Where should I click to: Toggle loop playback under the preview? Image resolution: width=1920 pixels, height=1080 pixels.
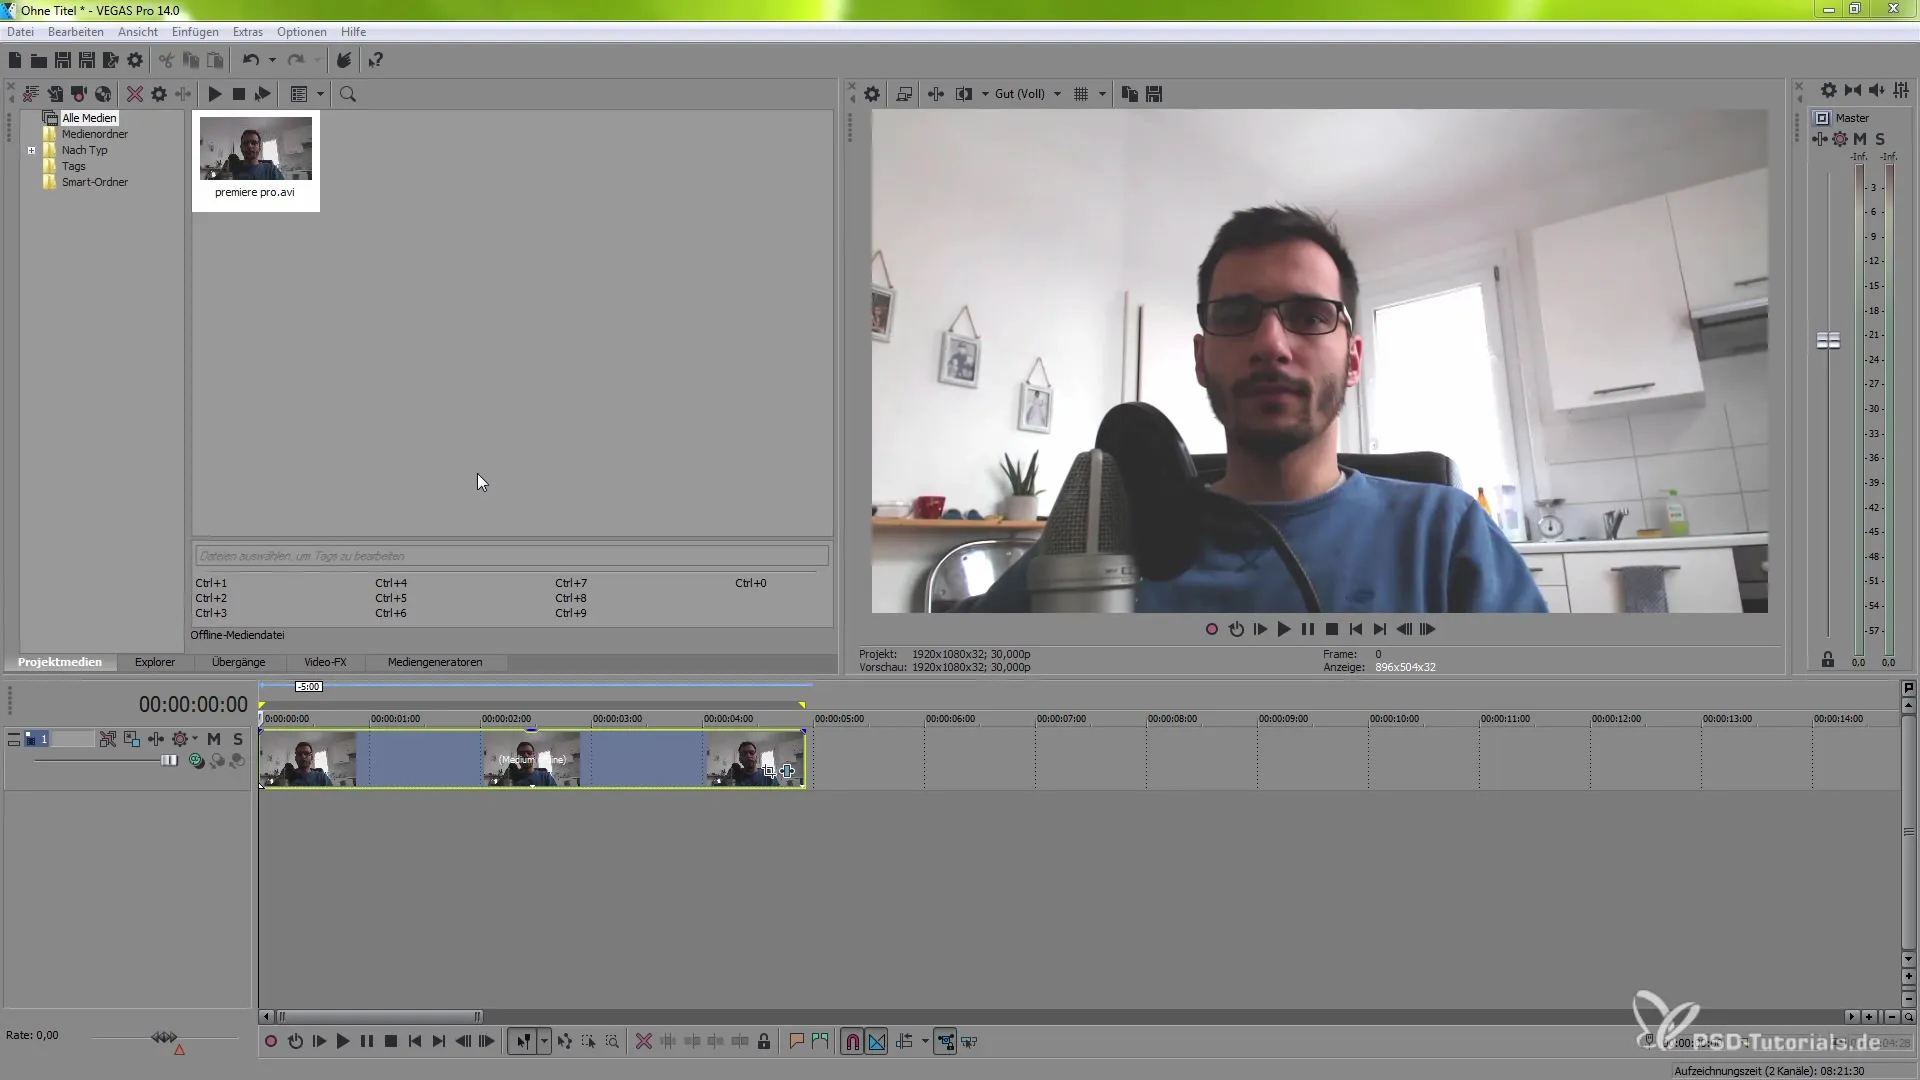point(1236,630)
